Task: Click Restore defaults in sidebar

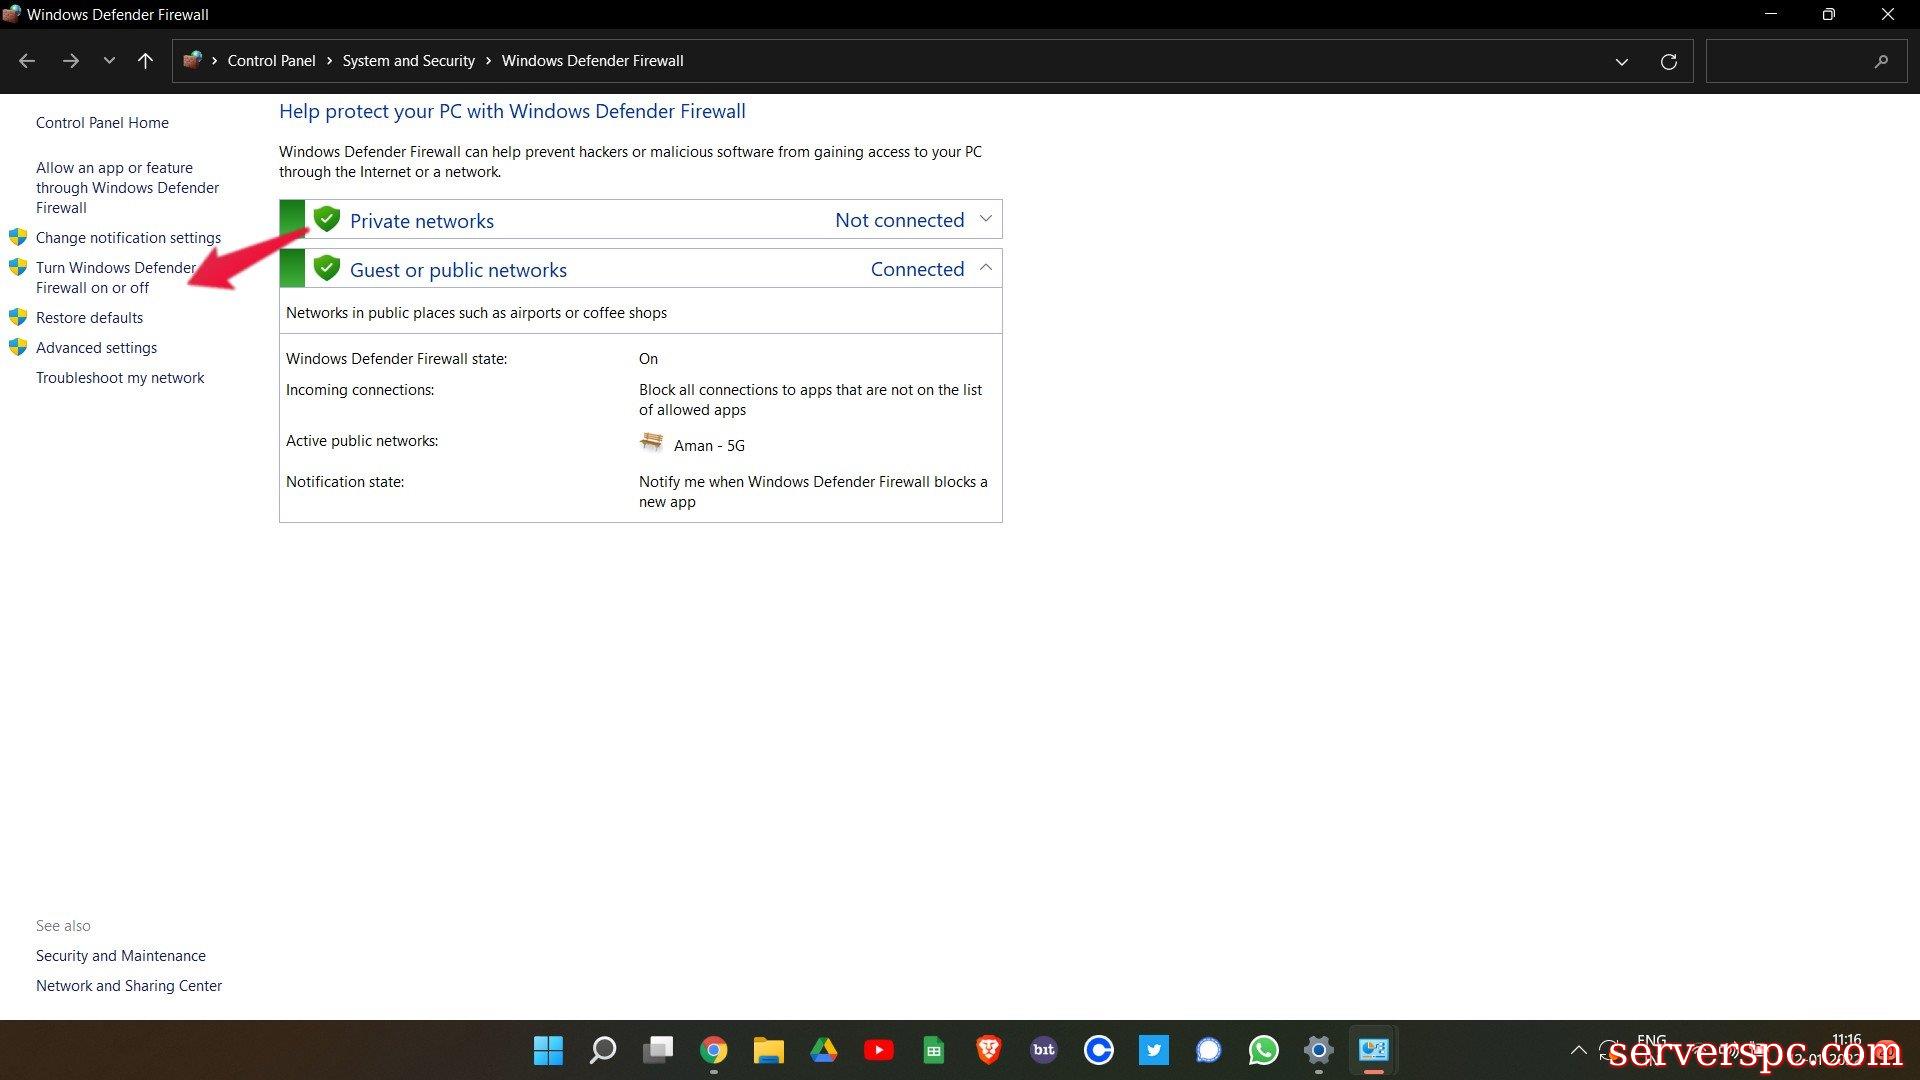Action: (x=89, y=318)
